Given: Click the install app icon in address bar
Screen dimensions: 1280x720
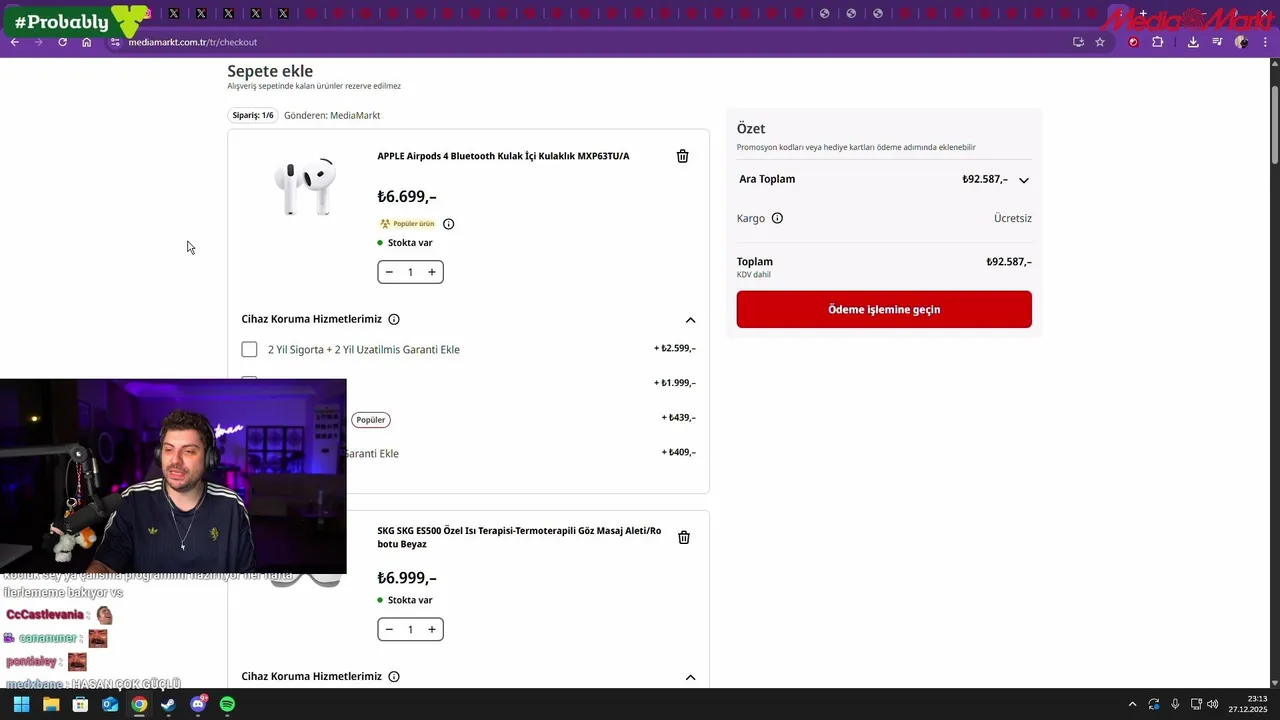Looking at the screenshot, I should (x=1078, y=42).
